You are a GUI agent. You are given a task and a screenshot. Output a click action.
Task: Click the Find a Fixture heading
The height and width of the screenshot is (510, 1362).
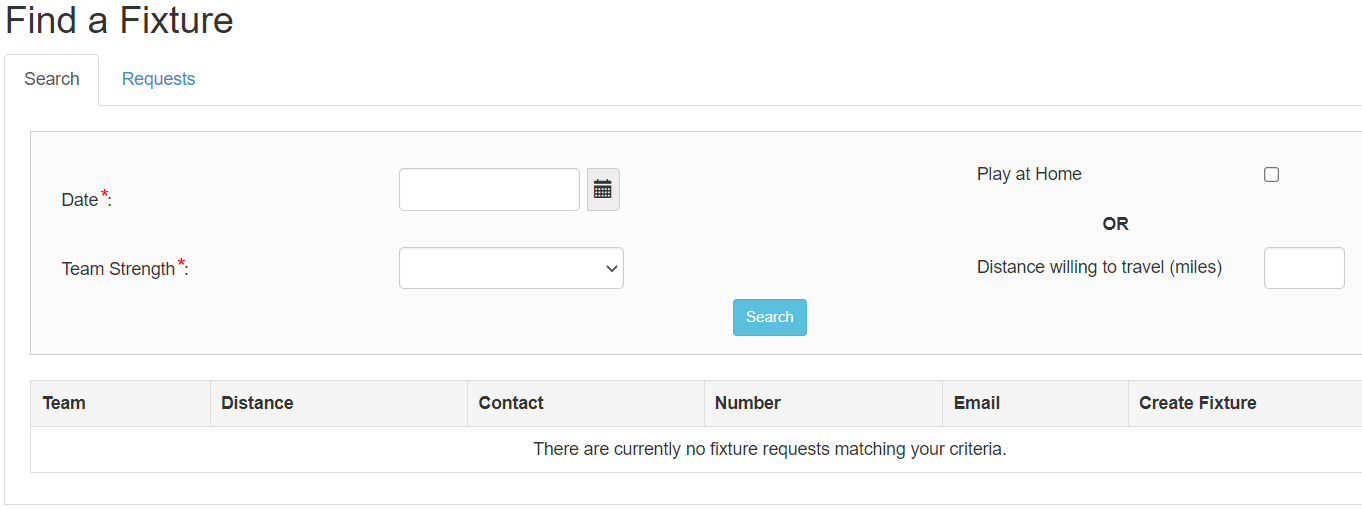tap(119, 20)
